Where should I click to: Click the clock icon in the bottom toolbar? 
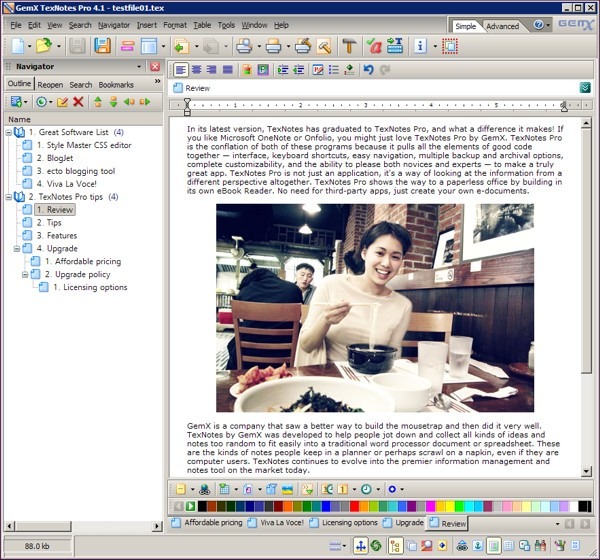coord(366,489)
